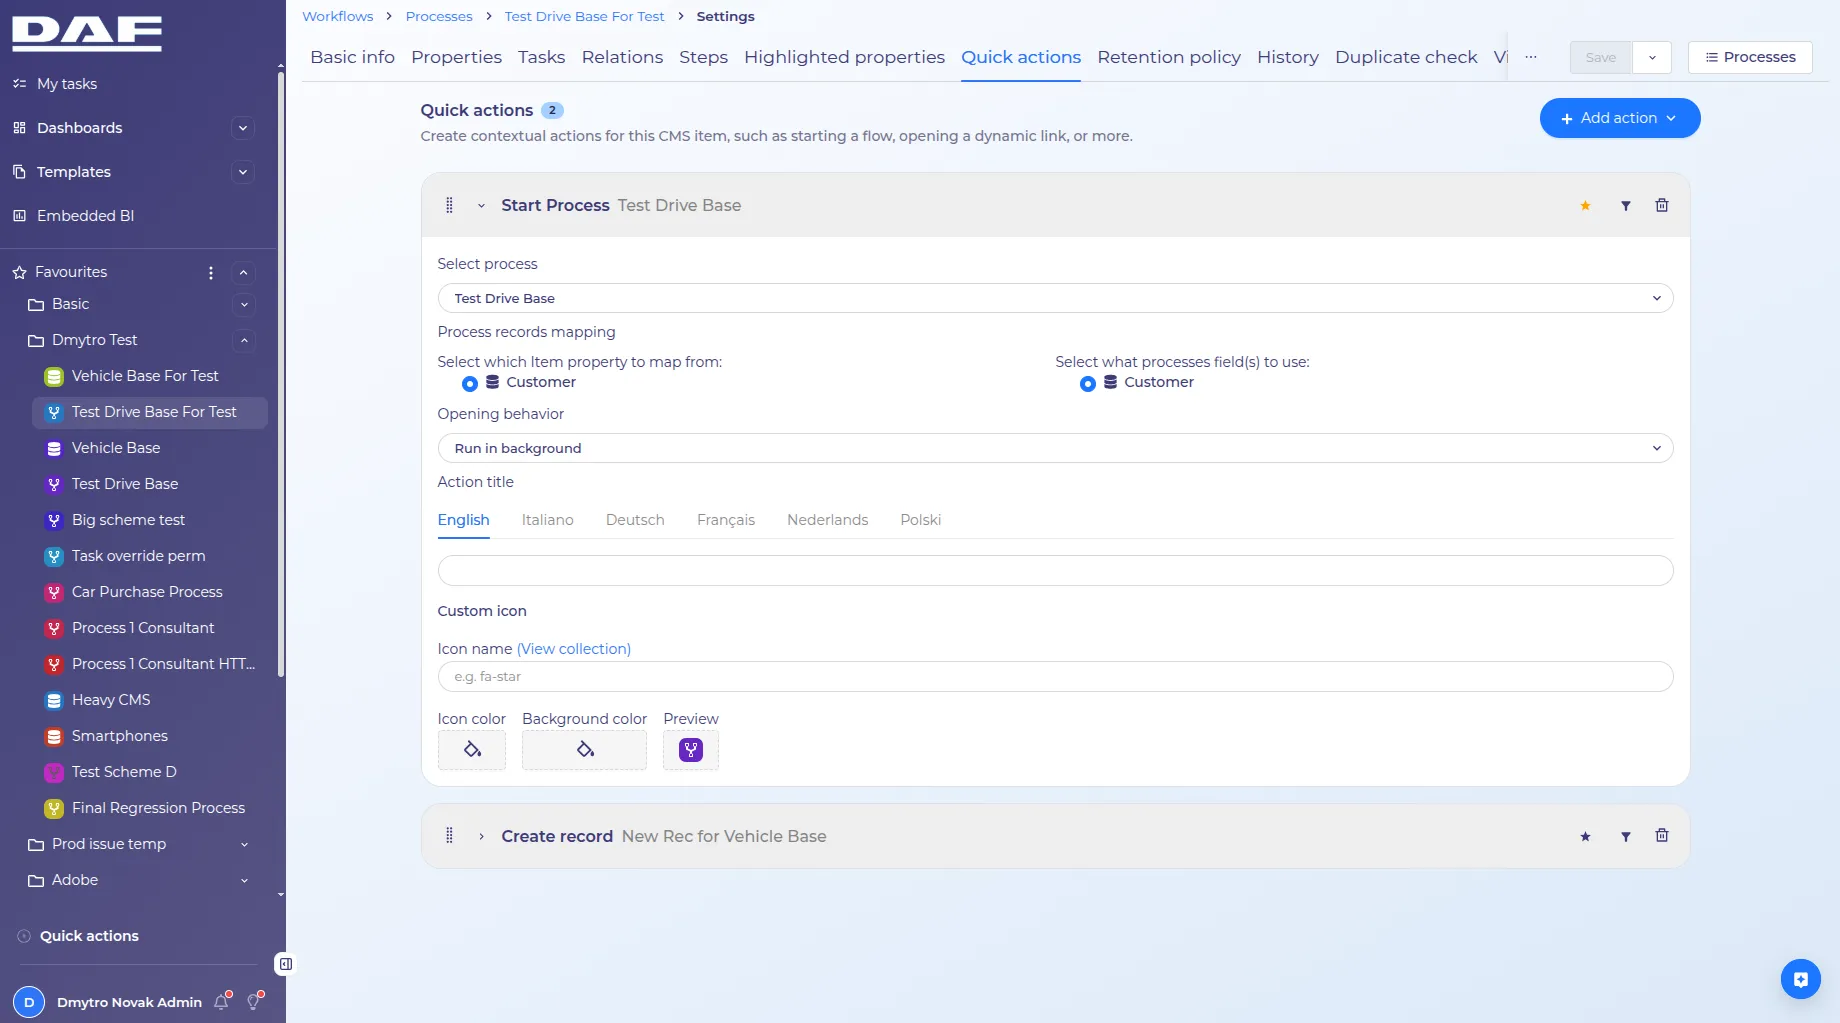Open the tabs overflow ellipsis menu
Image resolution: width=1840 pixels, height=1023 pixels.
click(x=1531, y=57)
